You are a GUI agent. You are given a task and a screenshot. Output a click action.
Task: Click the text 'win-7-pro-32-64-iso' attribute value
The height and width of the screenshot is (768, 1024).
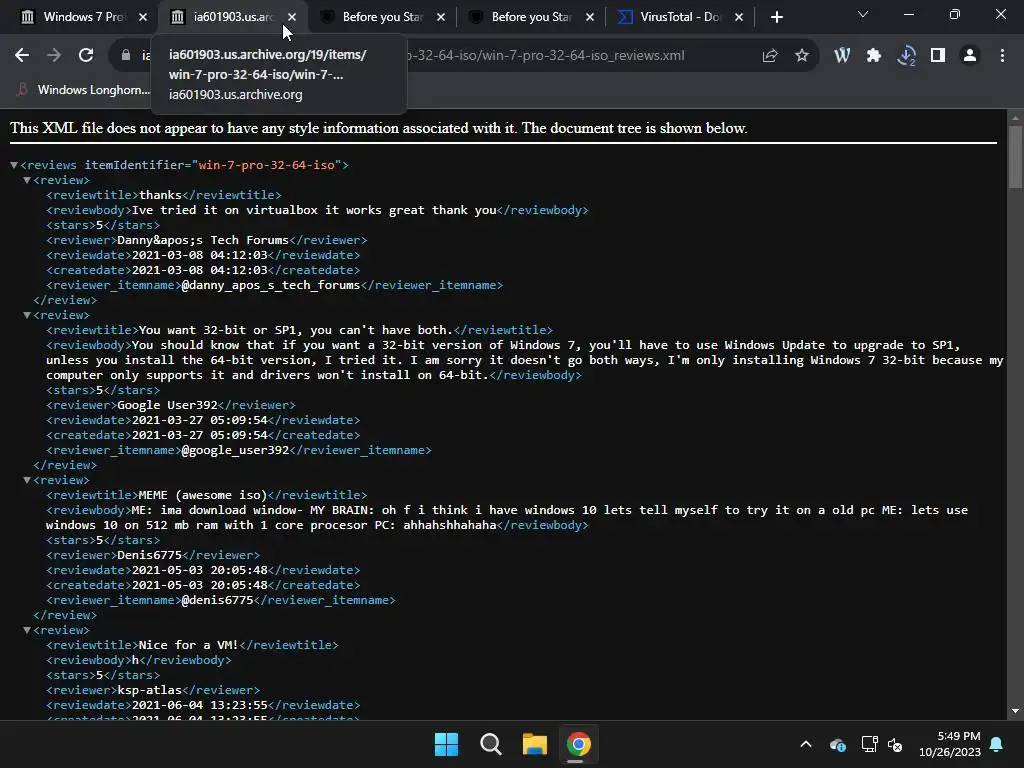pos(266,165)
